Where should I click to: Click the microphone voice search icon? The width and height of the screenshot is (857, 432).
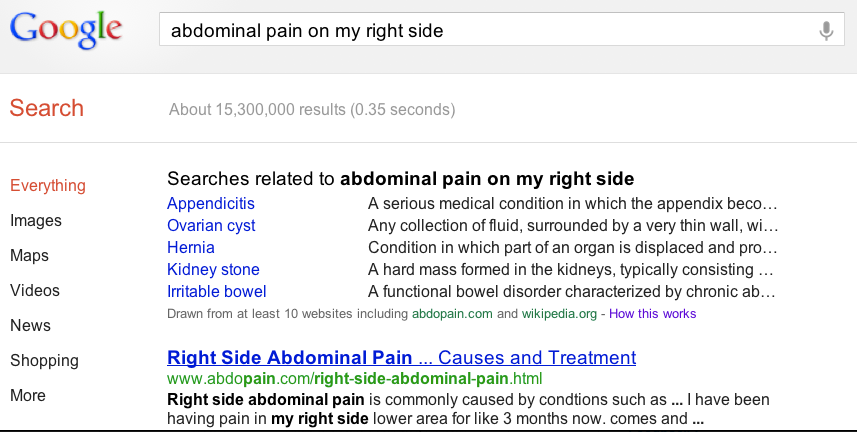point(826,31)
